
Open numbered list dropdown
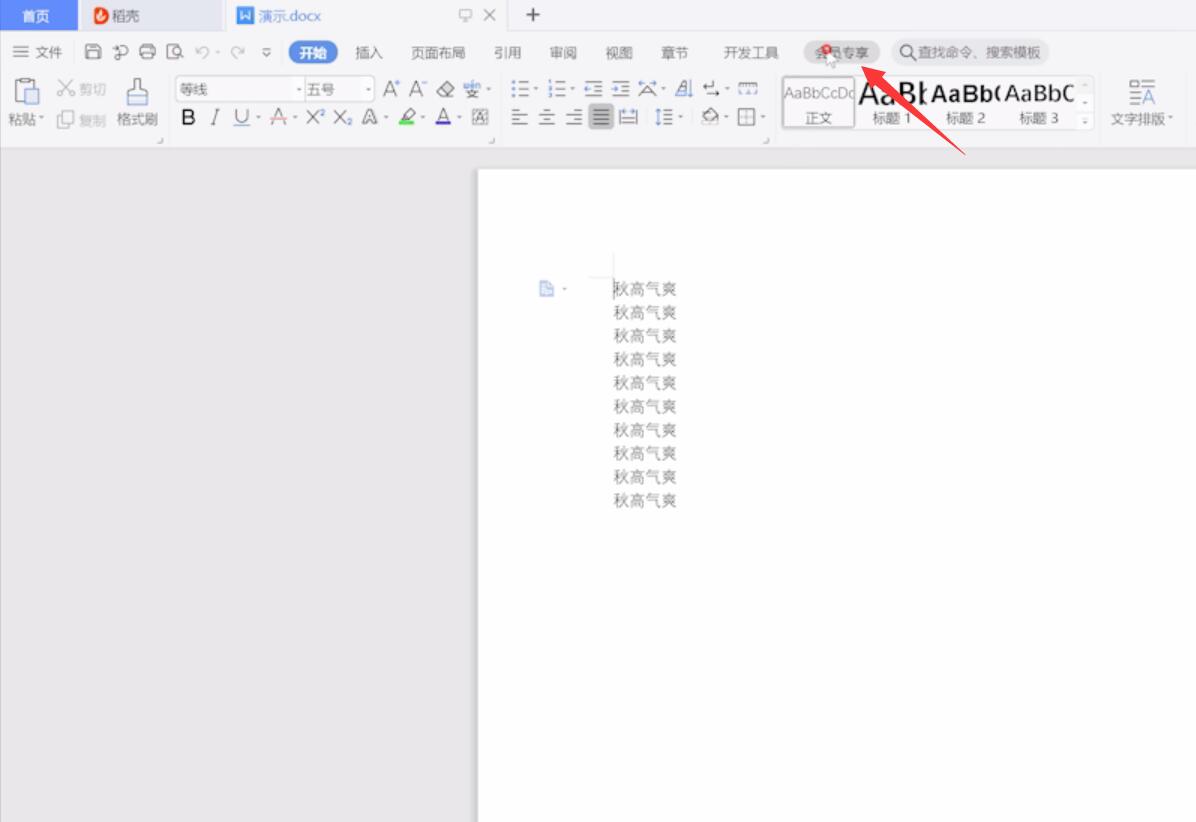coord(573,89)
